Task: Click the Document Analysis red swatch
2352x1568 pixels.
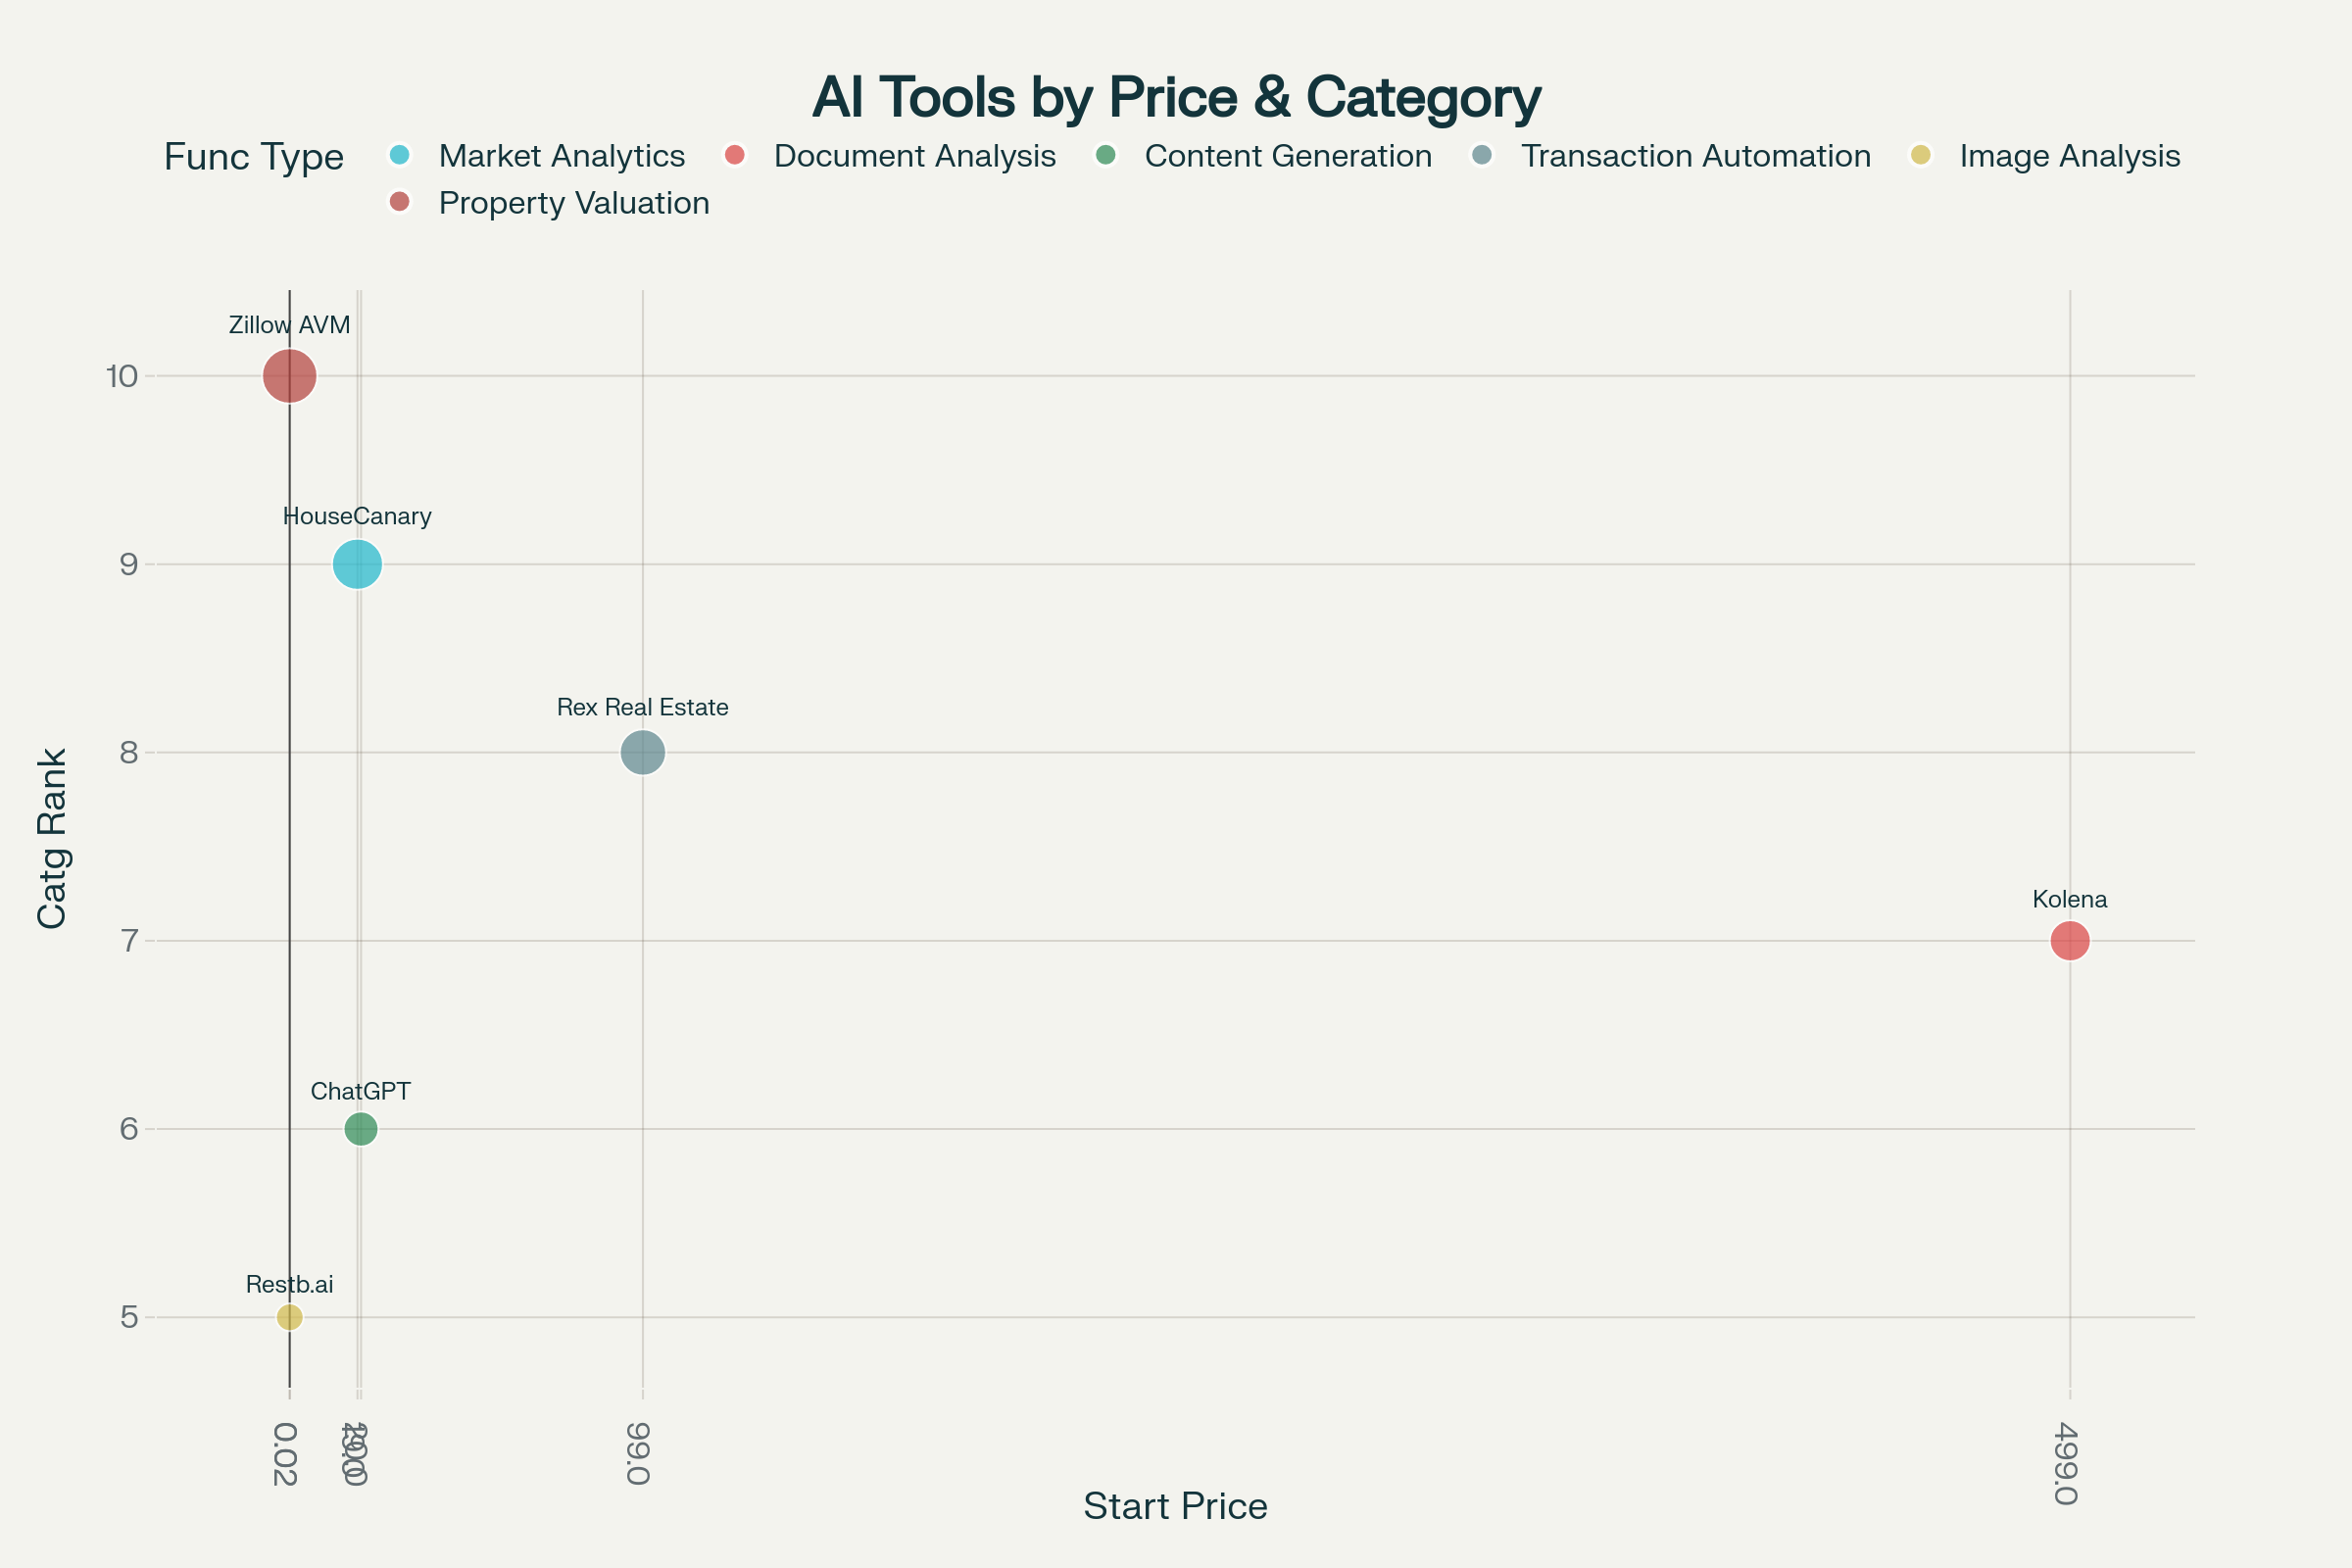Action: click(x=735, y=155)
